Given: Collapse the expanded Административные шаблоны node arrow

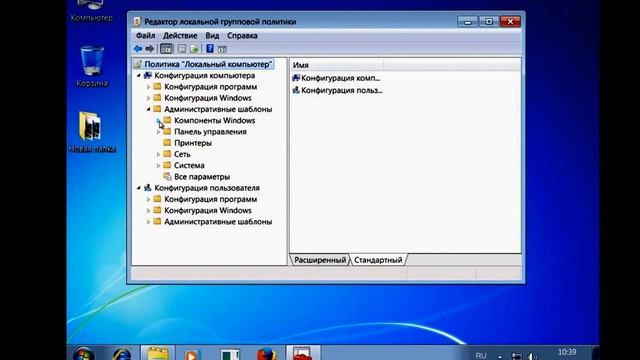Looking at the screenshot, I should coord(149,109).
